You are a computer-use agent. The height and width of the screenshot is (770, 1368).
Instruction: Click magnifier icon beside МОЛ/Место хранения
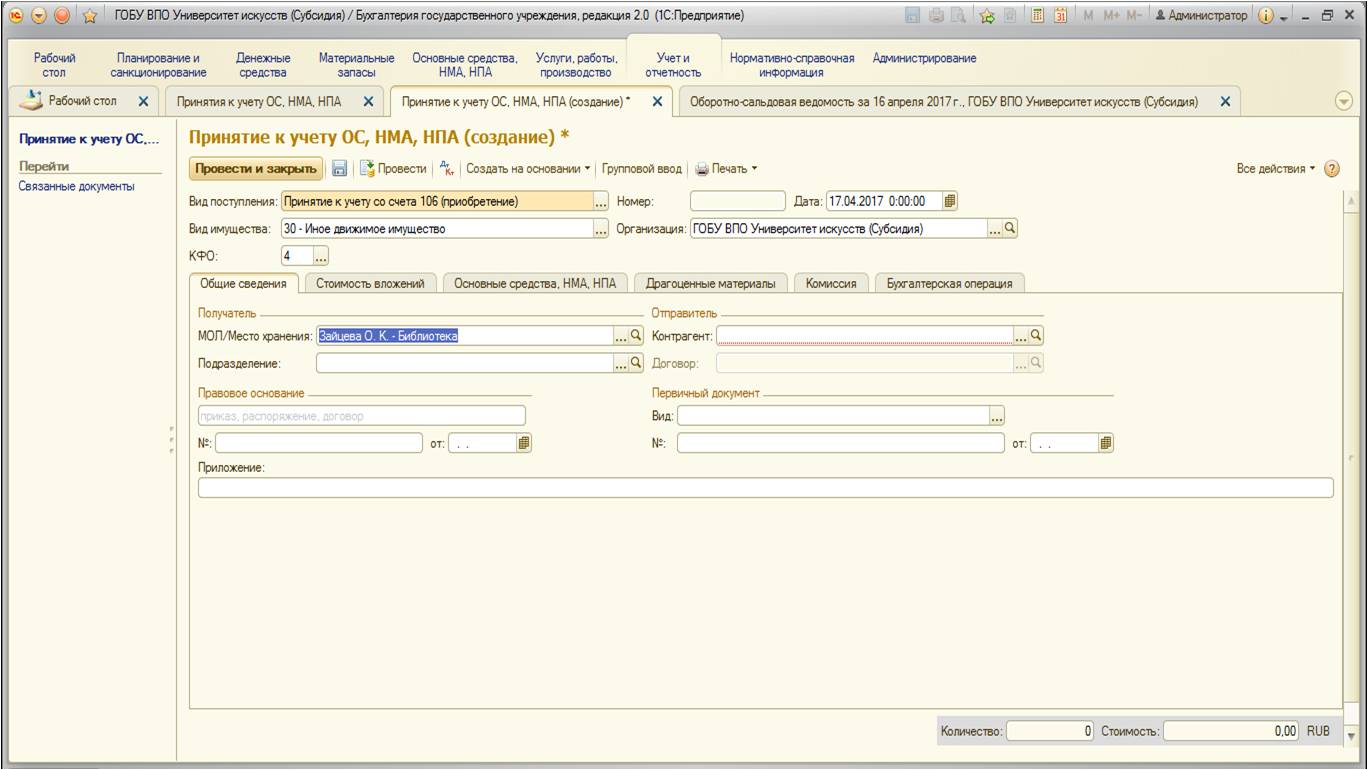tap(636, 336)
